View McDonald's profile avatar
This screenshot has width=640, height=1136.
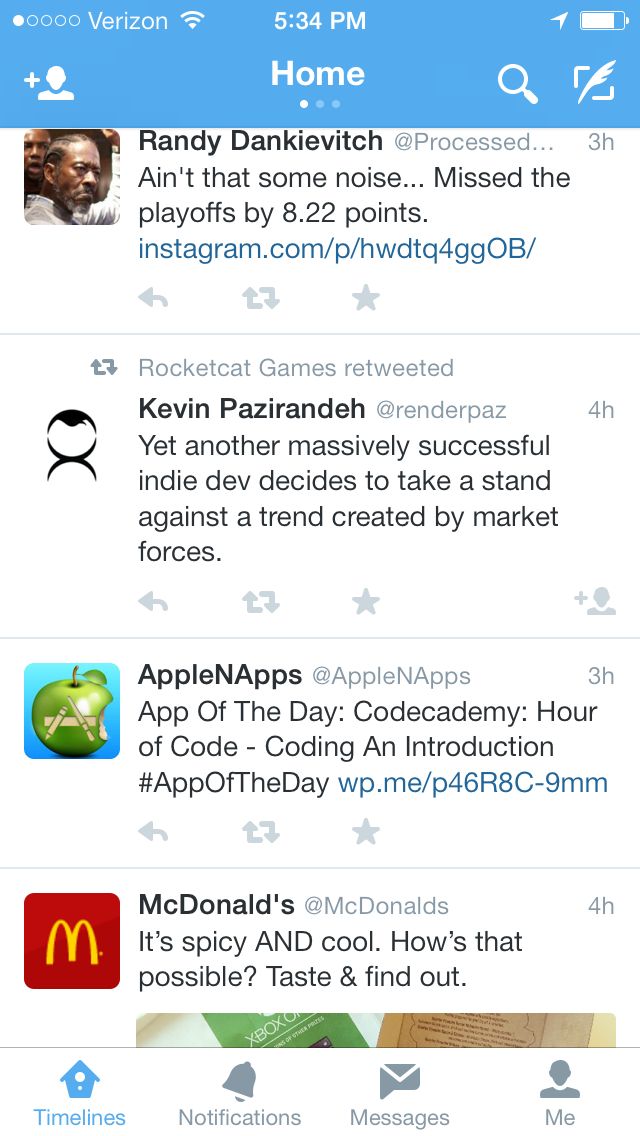tap(72, 940)
